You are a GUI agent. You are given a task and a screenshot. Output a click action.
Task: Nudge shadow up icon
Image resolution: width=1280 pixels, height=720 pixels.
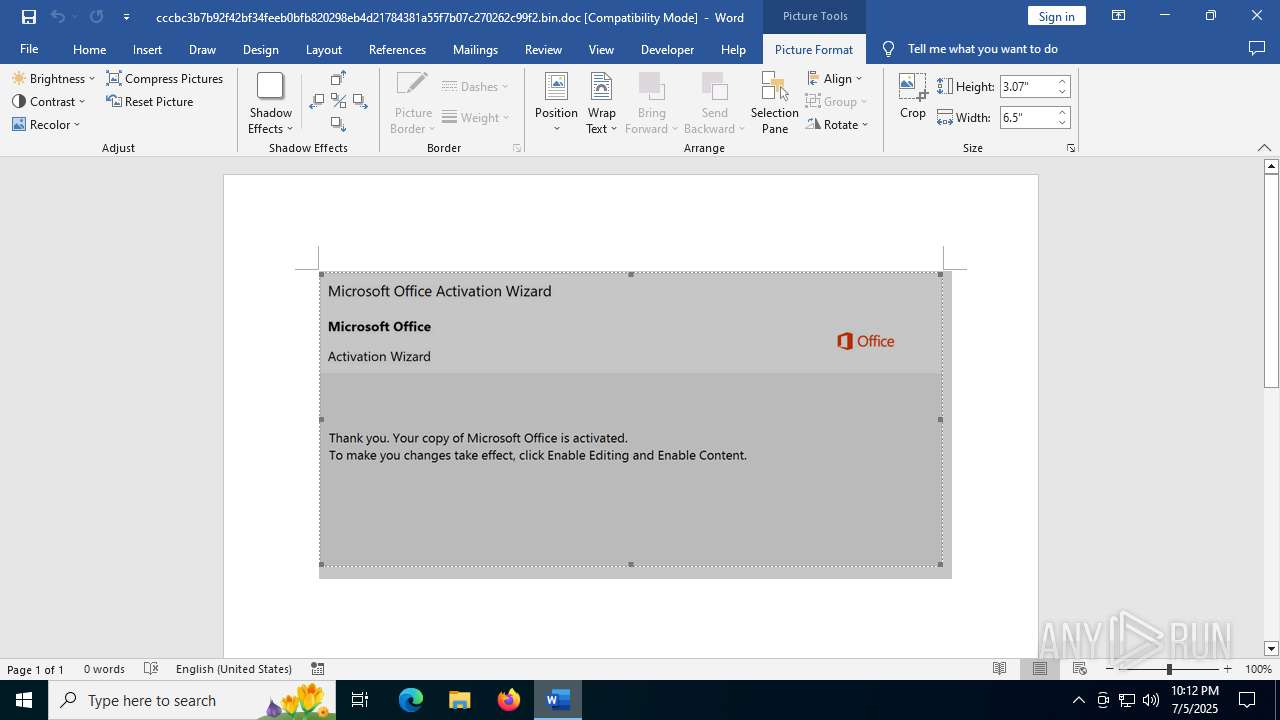(x=339, y=78)
